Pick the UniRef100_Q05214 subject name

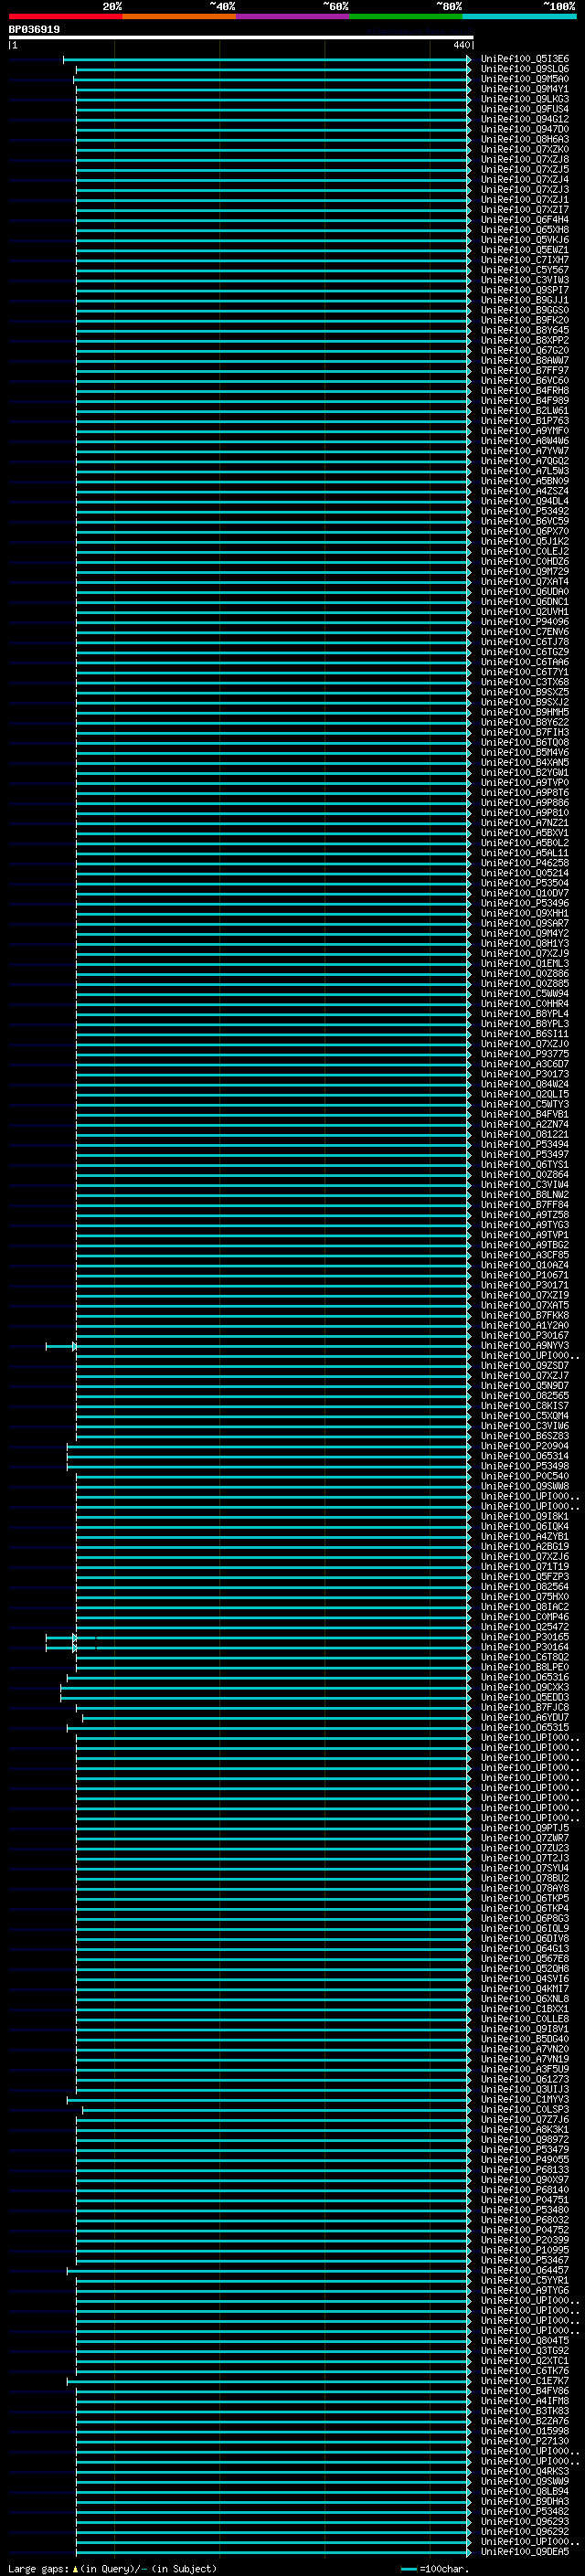coord(525,873)
